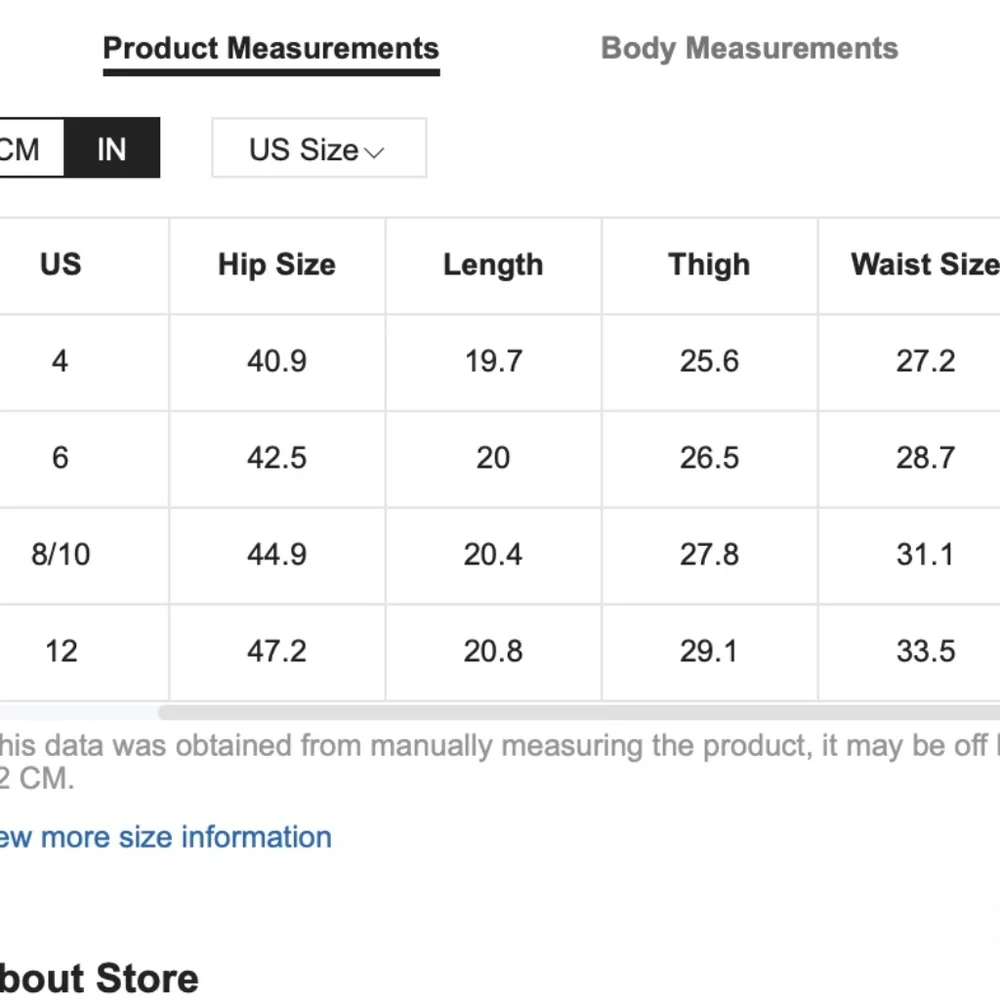Click the View more size information link
Image resolution: width=1000 pixels, height=1000 pixels.
click(166, 837)
